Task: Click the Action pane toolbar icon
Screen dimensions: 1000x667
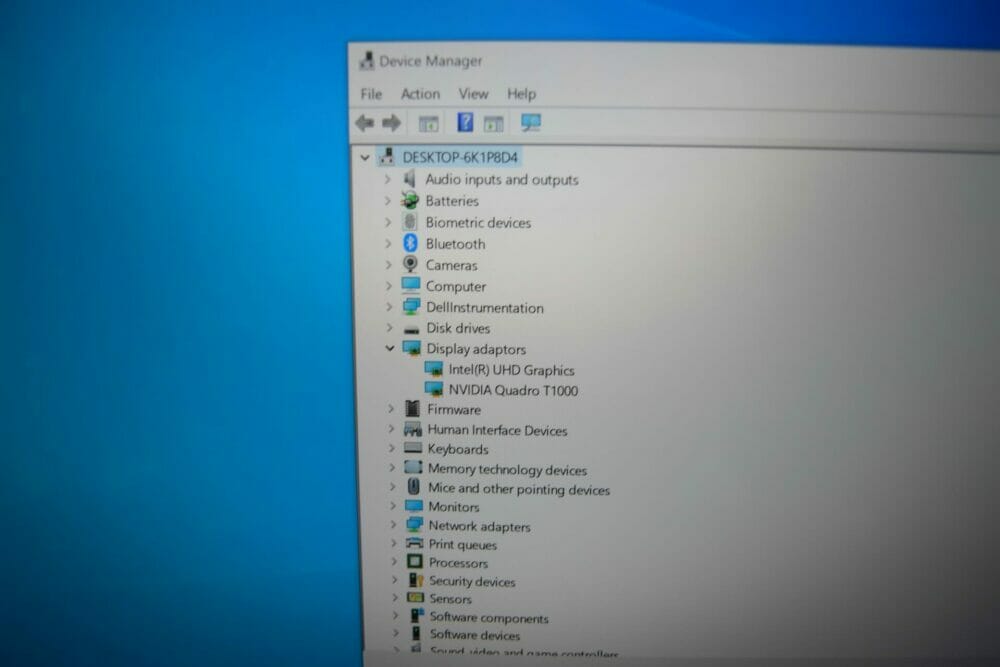Action: 493,123
